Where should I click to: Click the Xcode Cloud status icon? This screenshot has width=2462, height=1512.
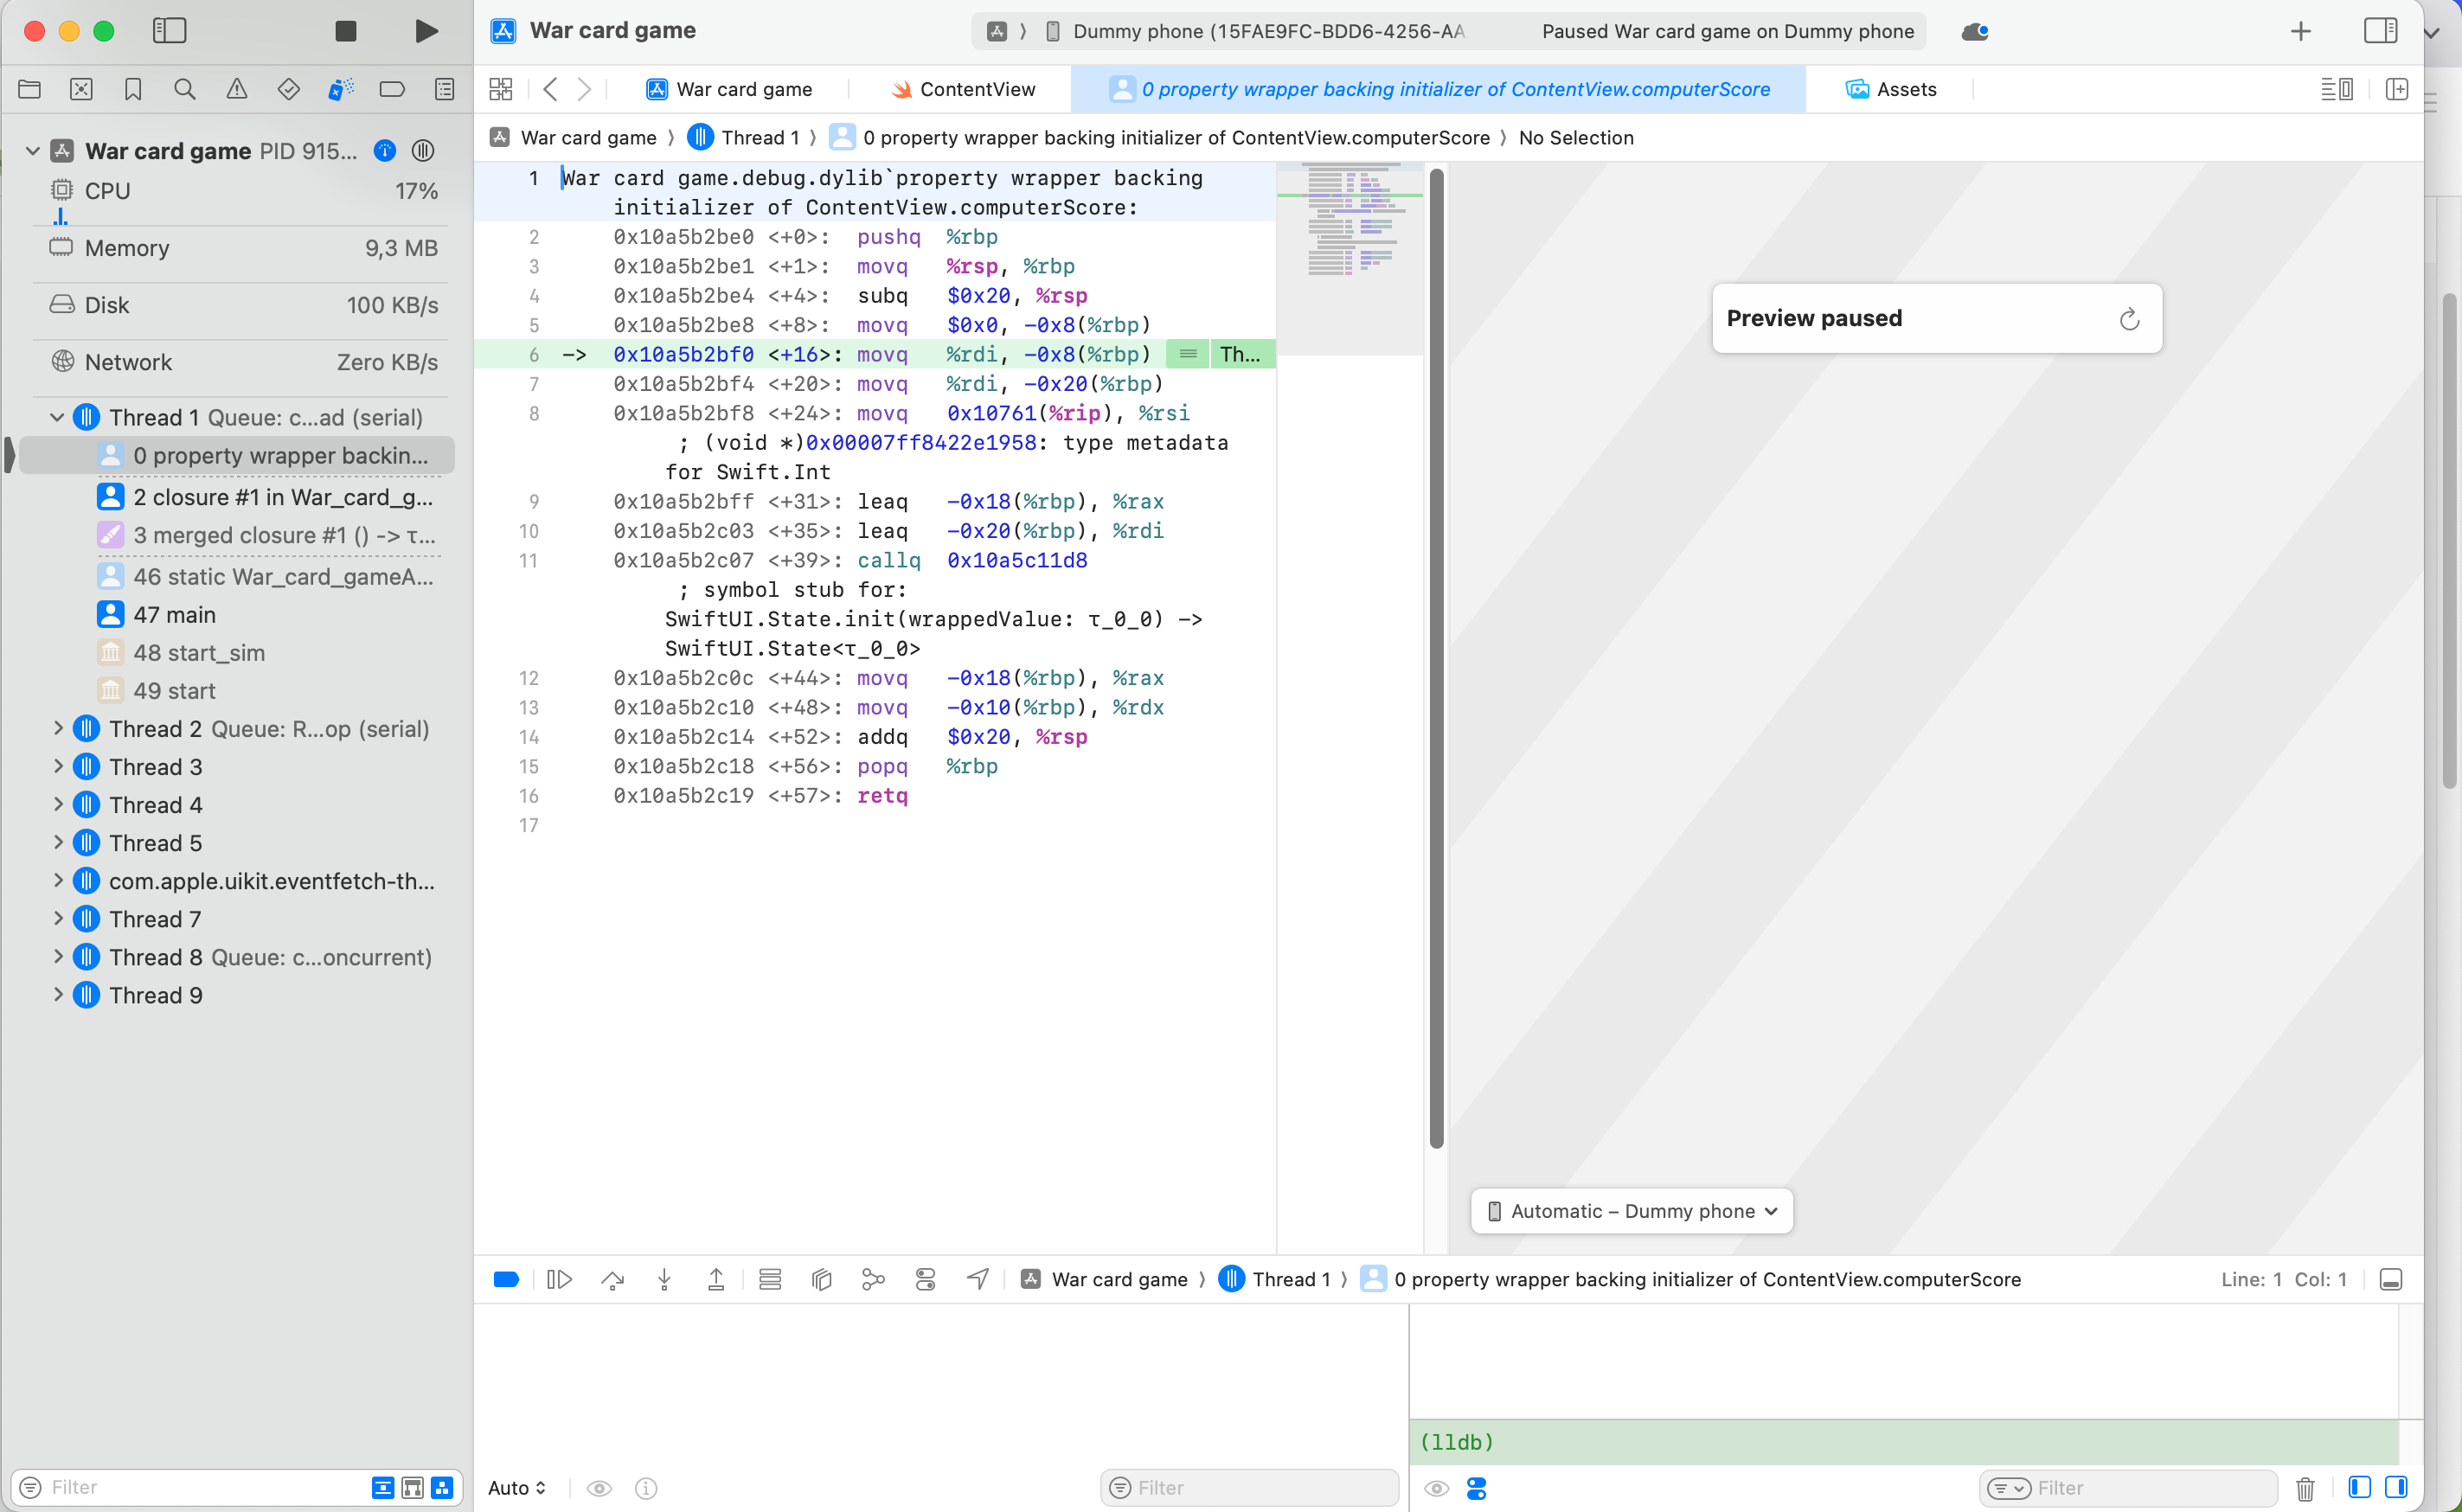pos(1974,31)
